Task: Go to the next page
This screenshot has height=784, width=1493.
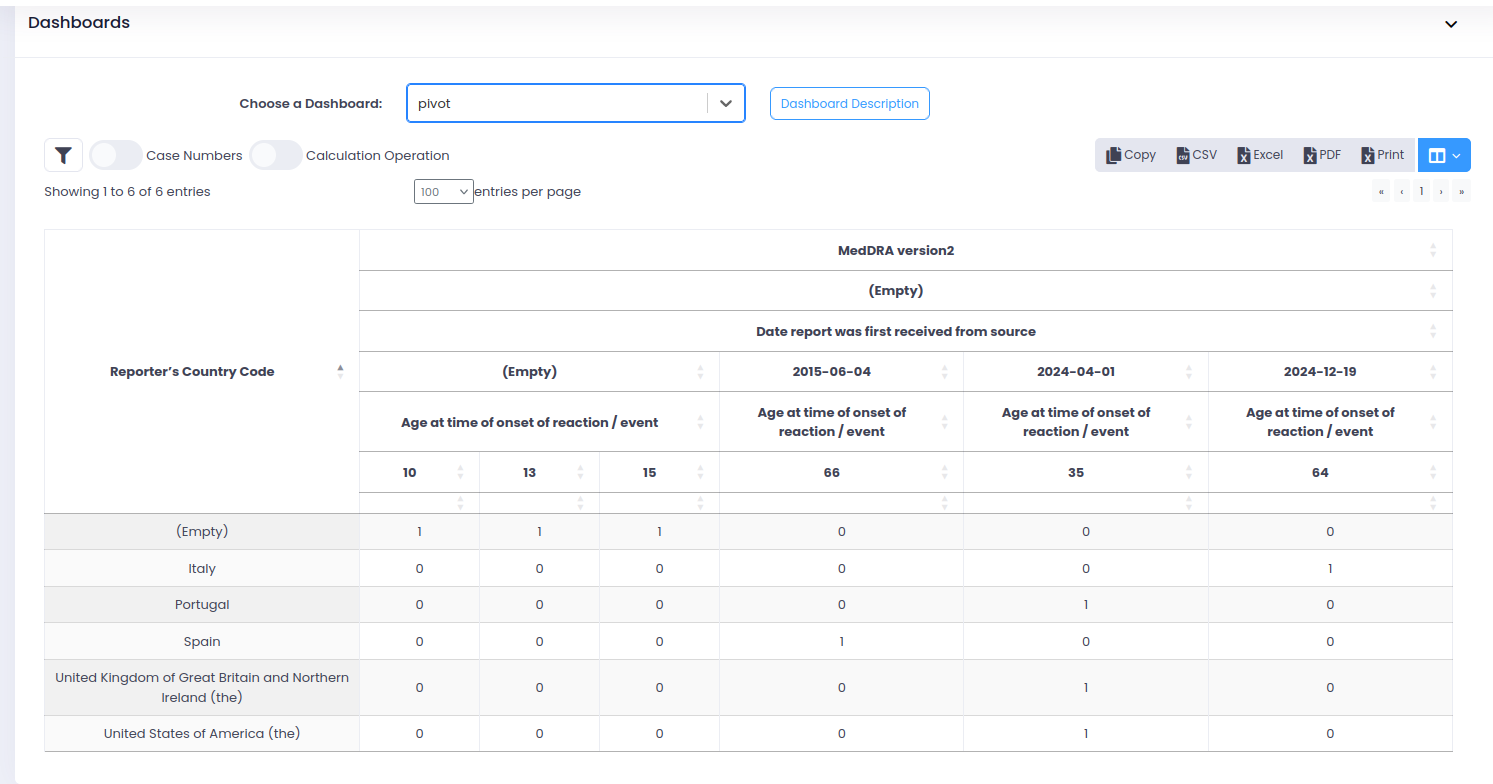Action: [1441, 191]
